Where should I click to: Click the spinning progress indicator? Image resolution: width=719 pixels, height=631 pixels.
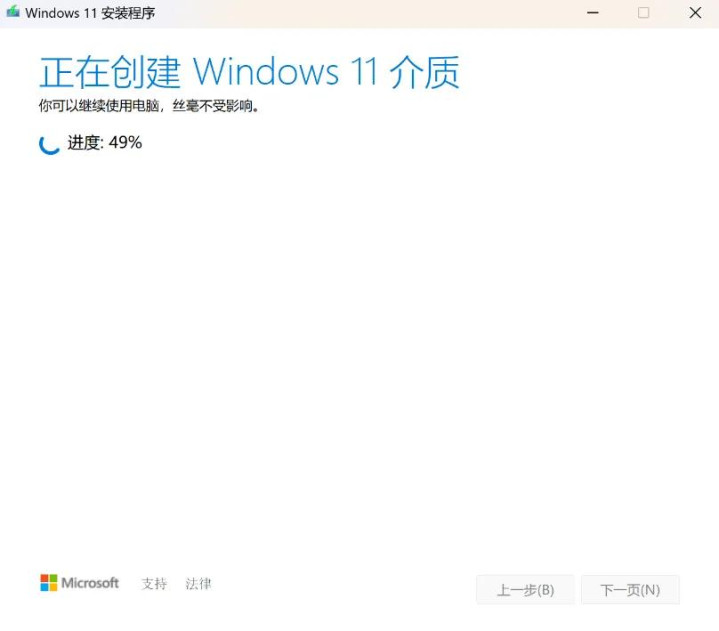coord(50,144)
